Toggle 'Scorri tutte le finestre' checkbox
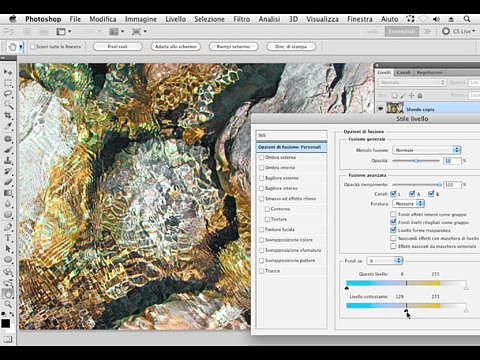 (32, 47)
